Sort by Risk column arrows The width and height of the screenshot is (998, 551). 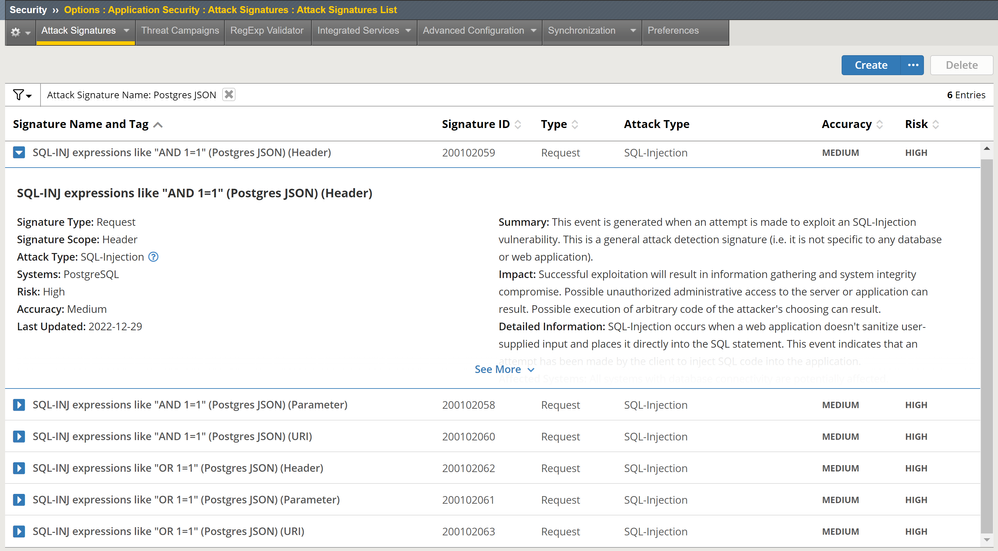pyautogui.click(x=936, y=125)
